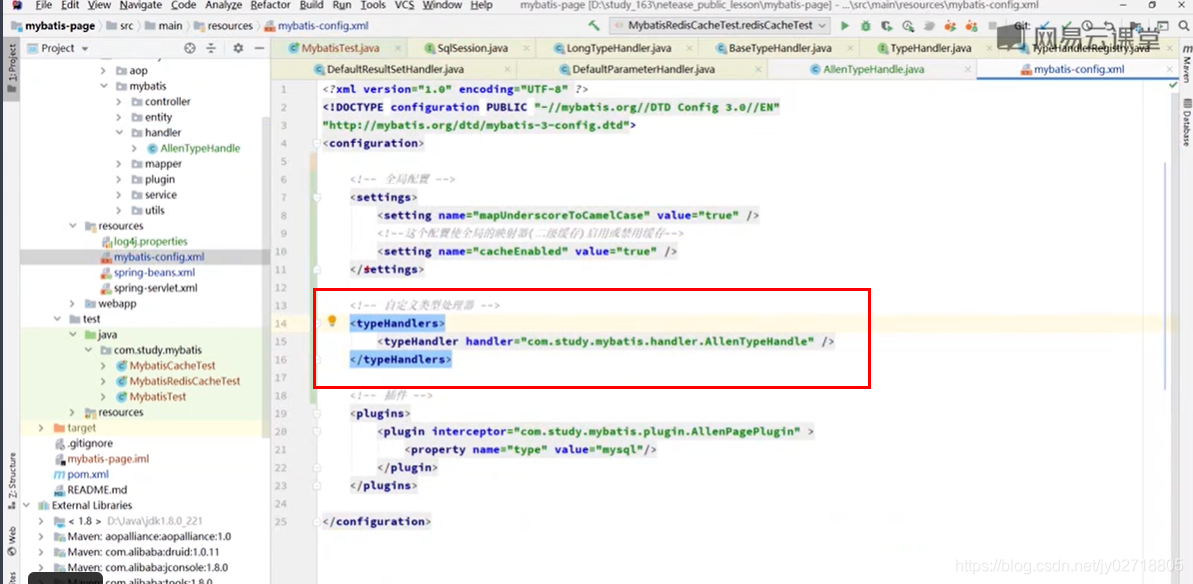Image resolution: width=1193 pixels, height=584 pixels.
Task: Click resources breadcrumb in navigation bar
Action: coord(222,26)
